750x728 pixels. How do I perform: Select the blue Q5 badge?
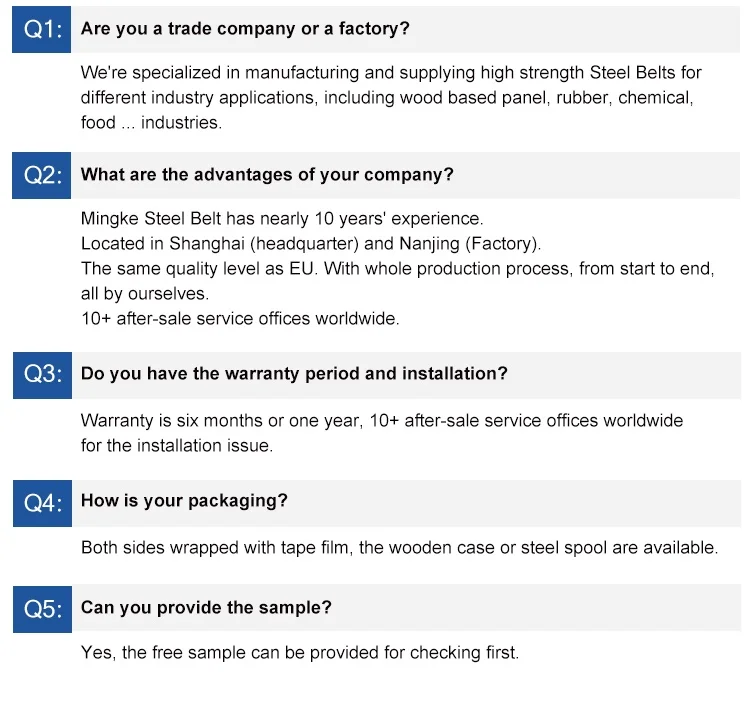43,608
